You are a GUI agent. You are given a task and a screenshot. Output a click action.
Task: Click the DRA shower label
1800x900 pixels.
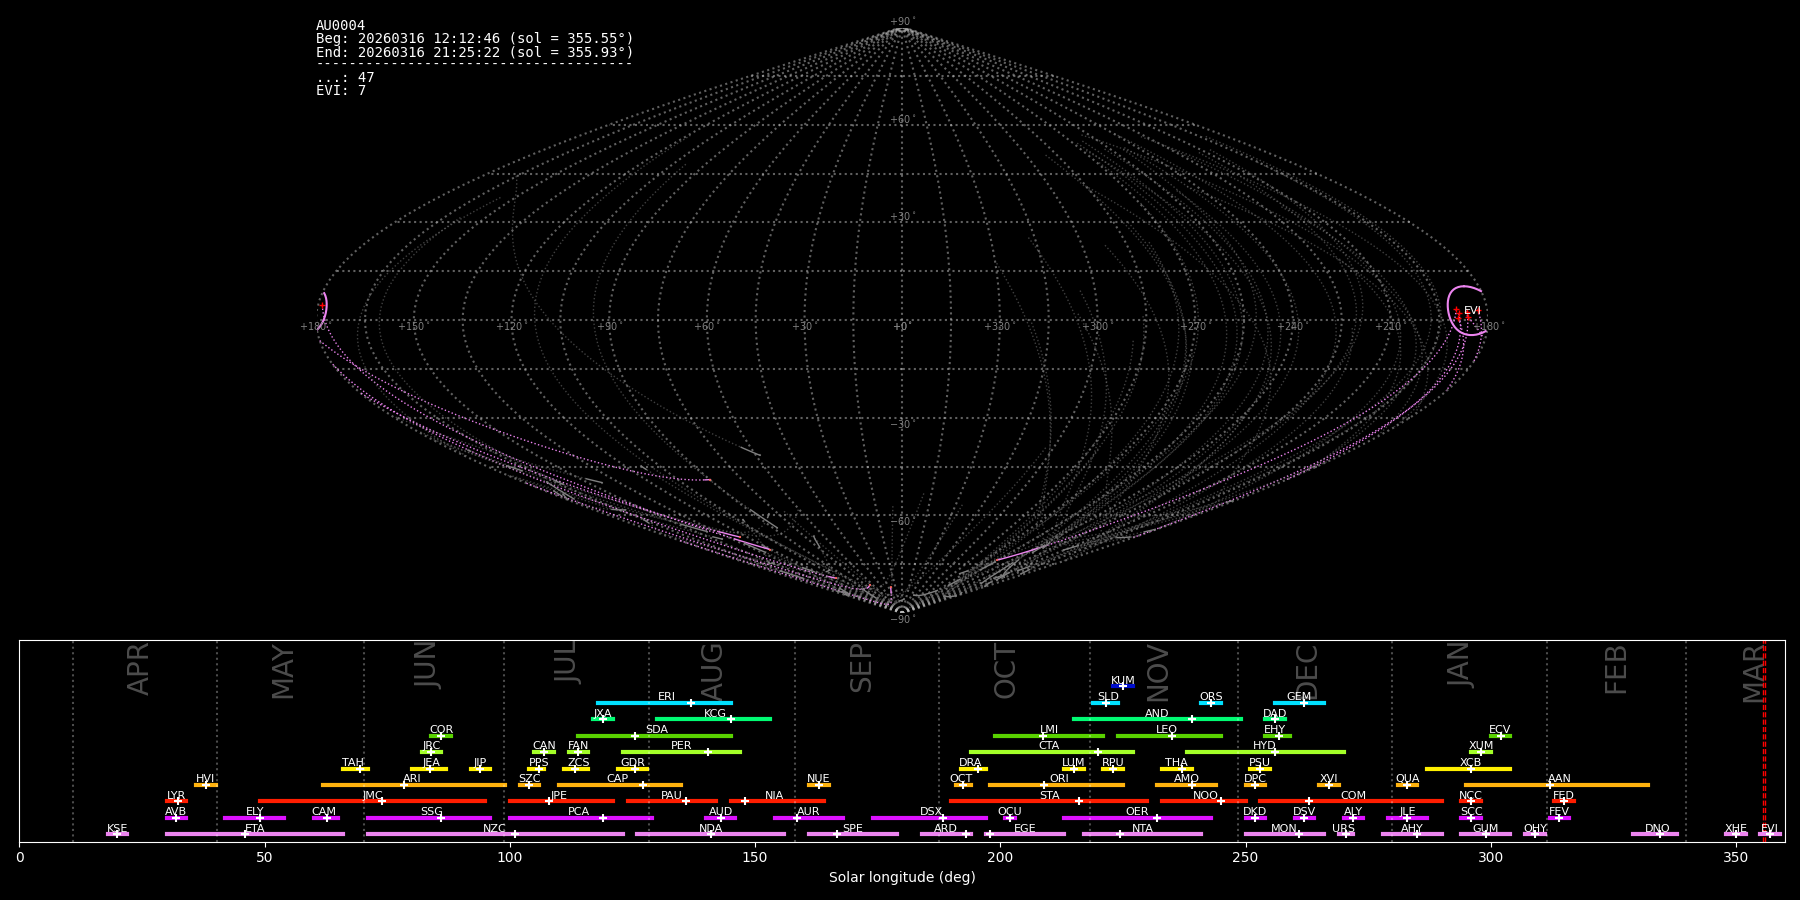(970, 763)
